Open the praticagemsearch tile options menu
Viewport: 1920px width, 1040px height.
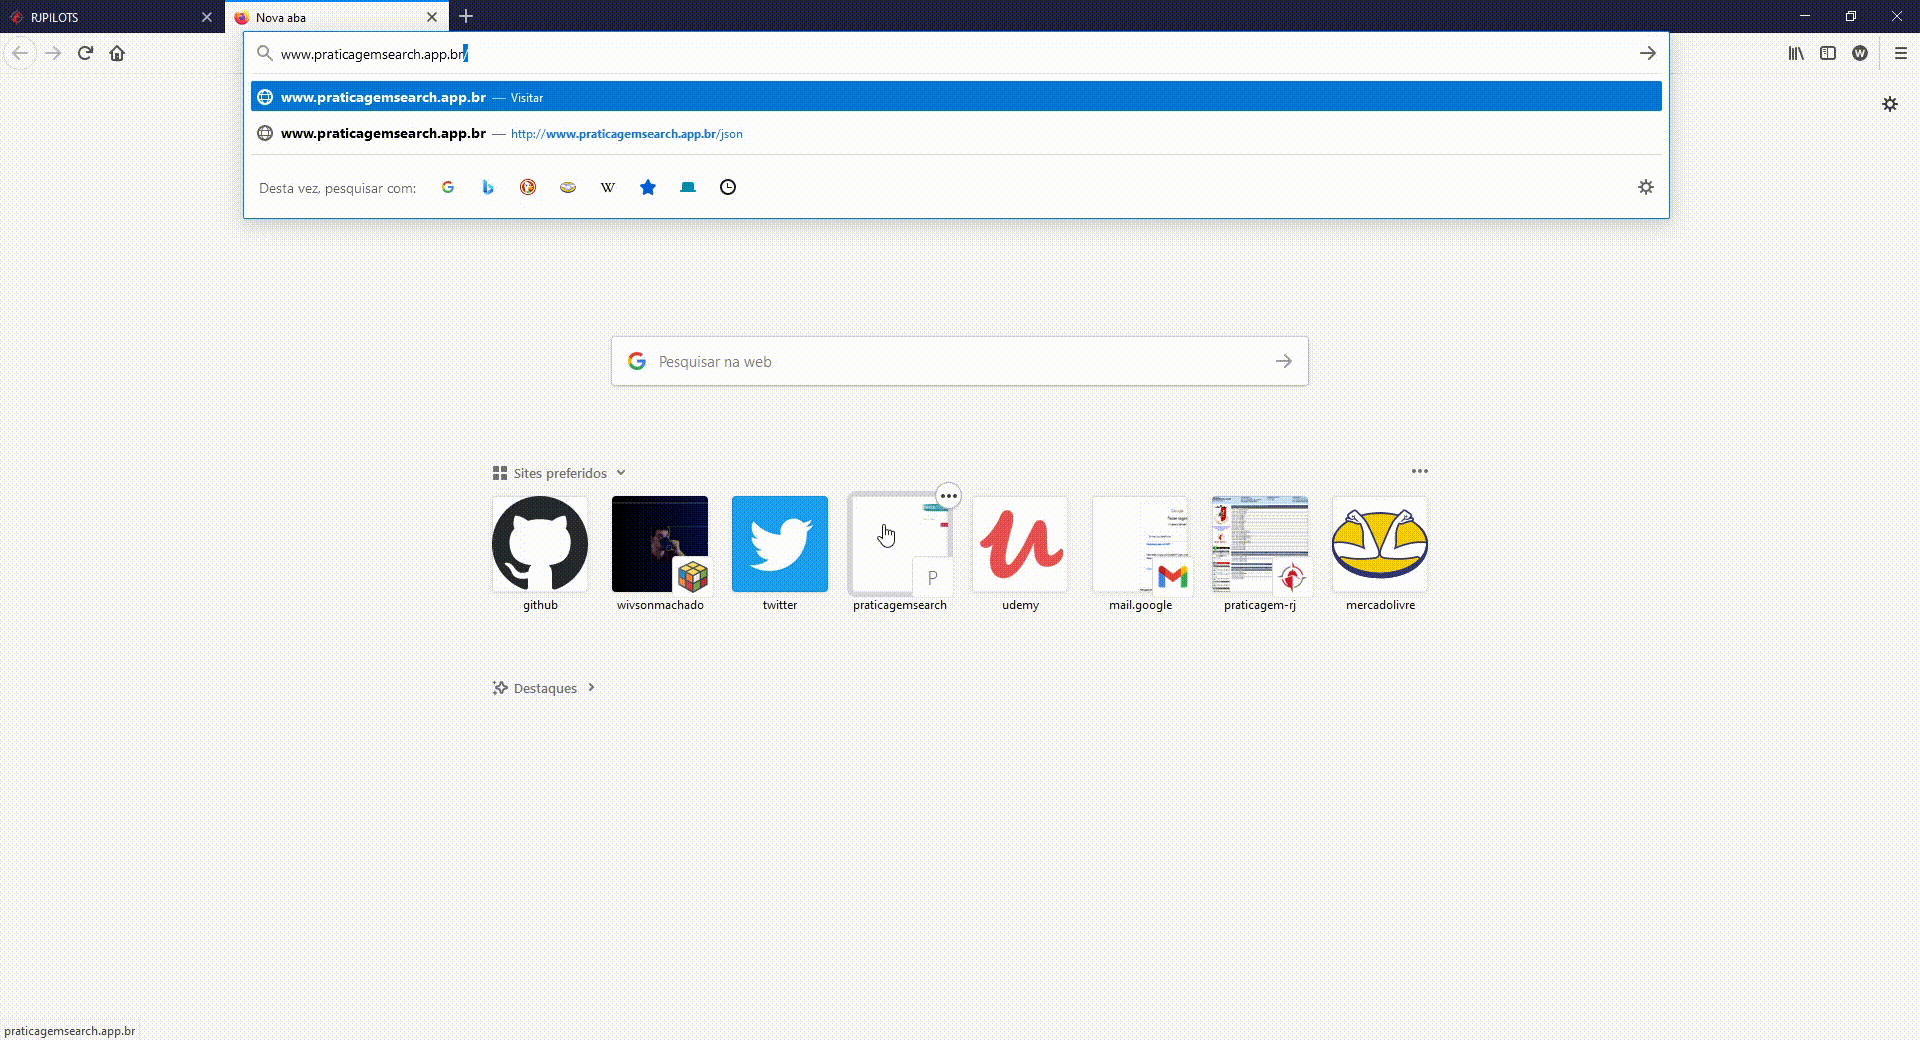[948, 496]
